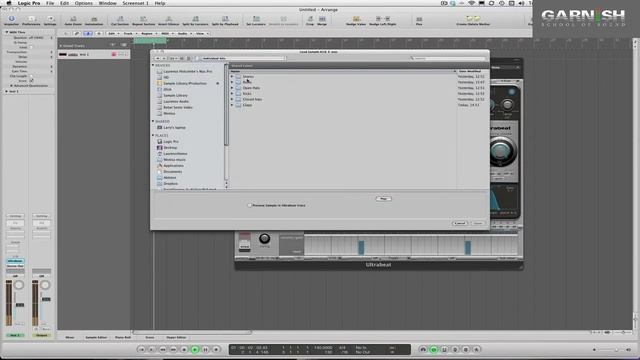Open the folder path dropdown in dialog
Screen dimensions: 640x360
[x=241, y=58]
